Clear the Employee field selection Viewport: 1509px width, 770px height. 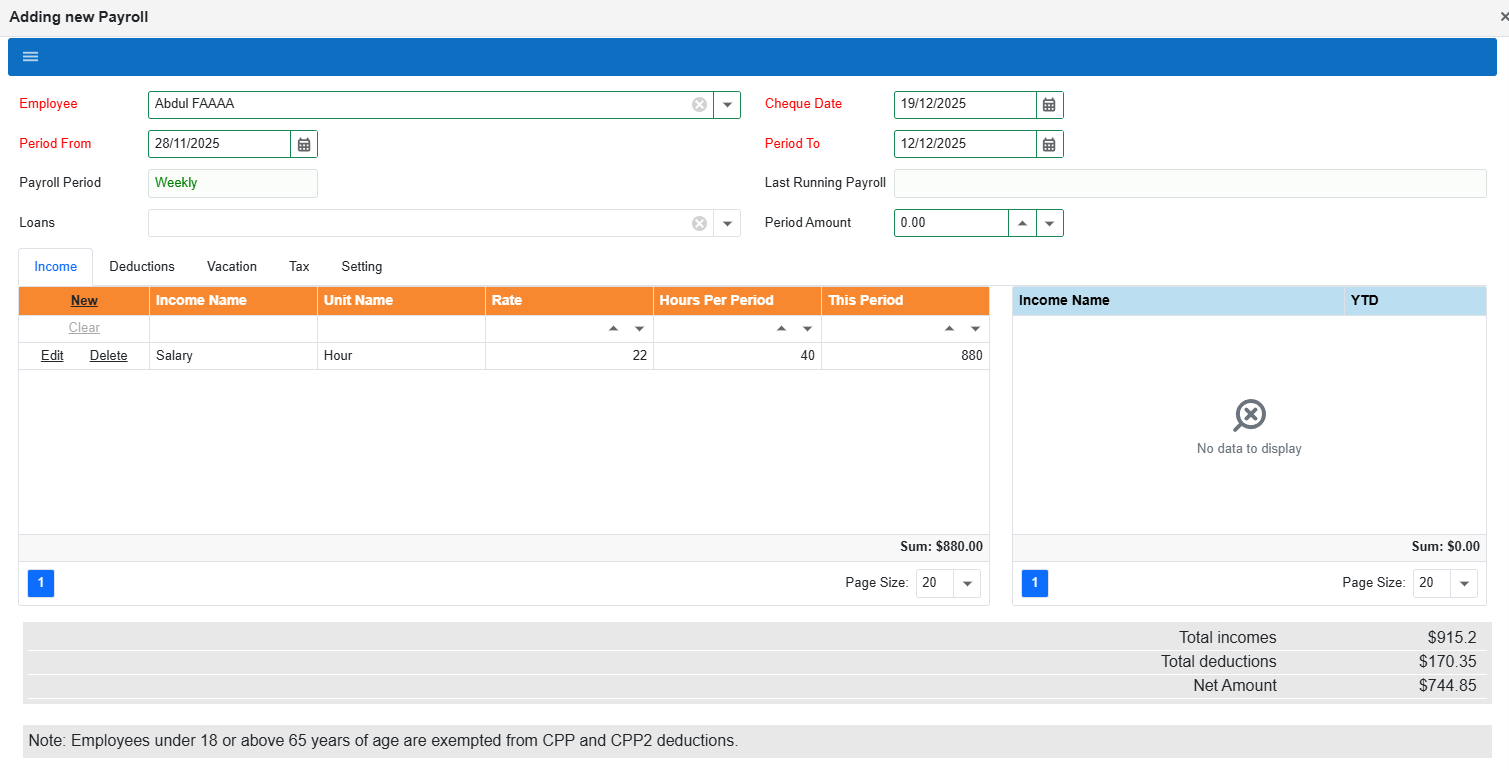click(699, 105)
